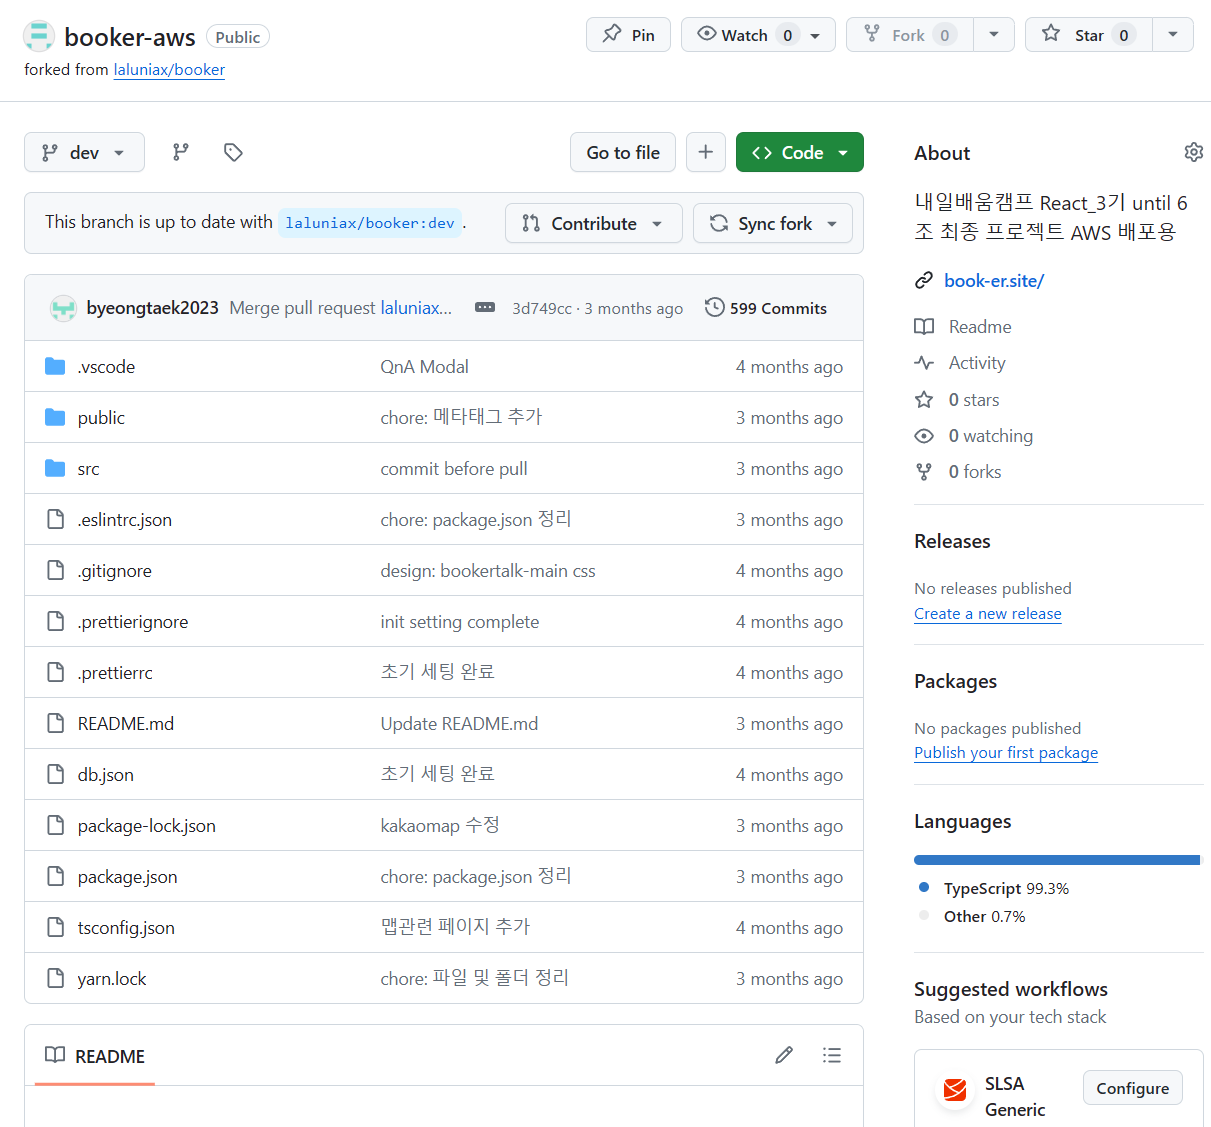
Task: Click the .eslintrc.json file icon
Action: (56, 519)
